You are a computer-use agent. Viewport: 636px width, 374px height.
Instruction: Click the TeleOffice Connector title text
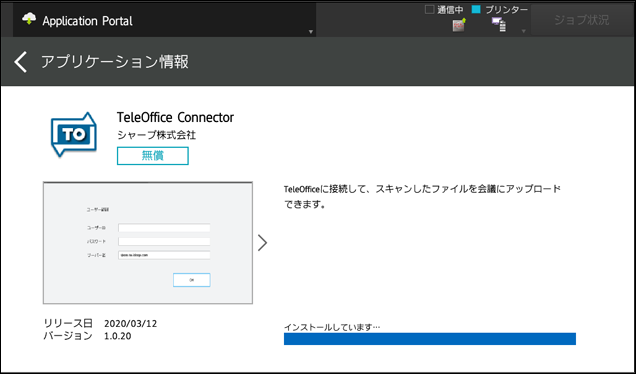click(175, 118)
